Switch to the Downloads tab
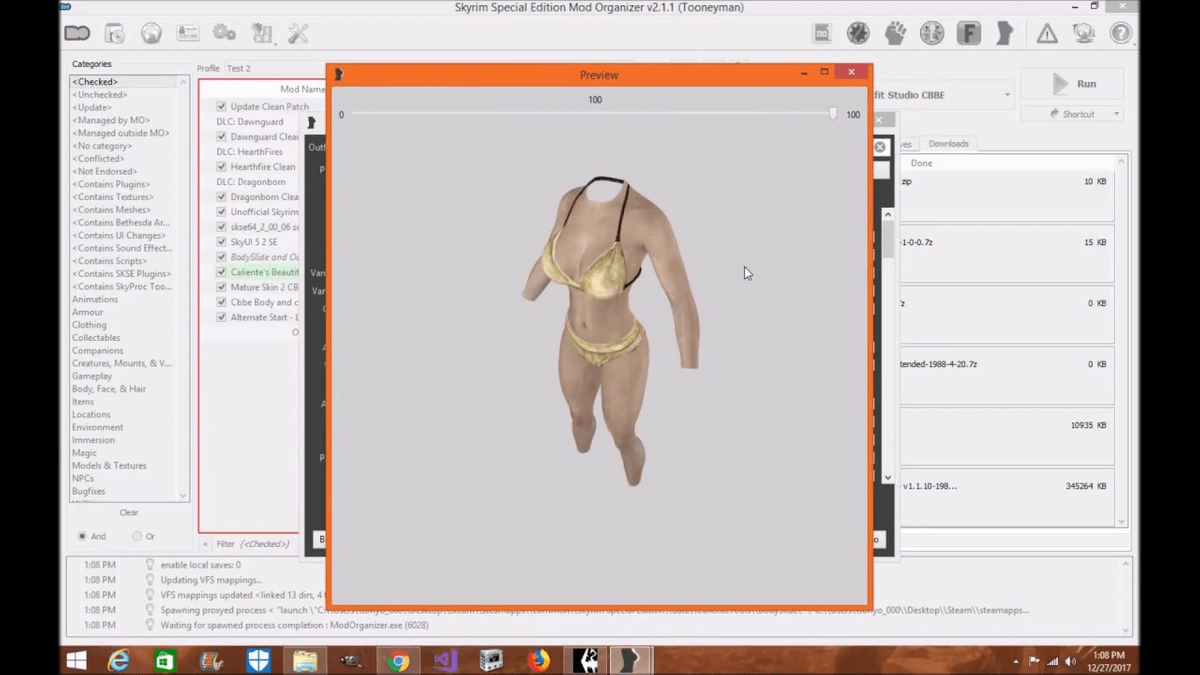Screen dimensions: 1200x675 [948, 144]
